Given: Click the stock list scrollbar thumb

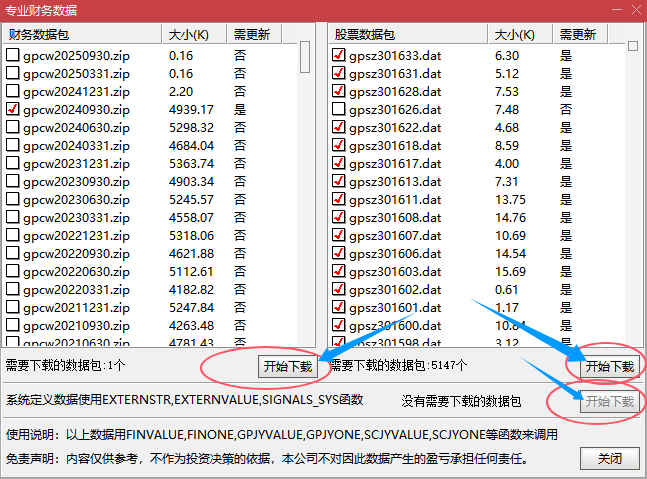Looking at the screenshot, I should pos(632,47).
